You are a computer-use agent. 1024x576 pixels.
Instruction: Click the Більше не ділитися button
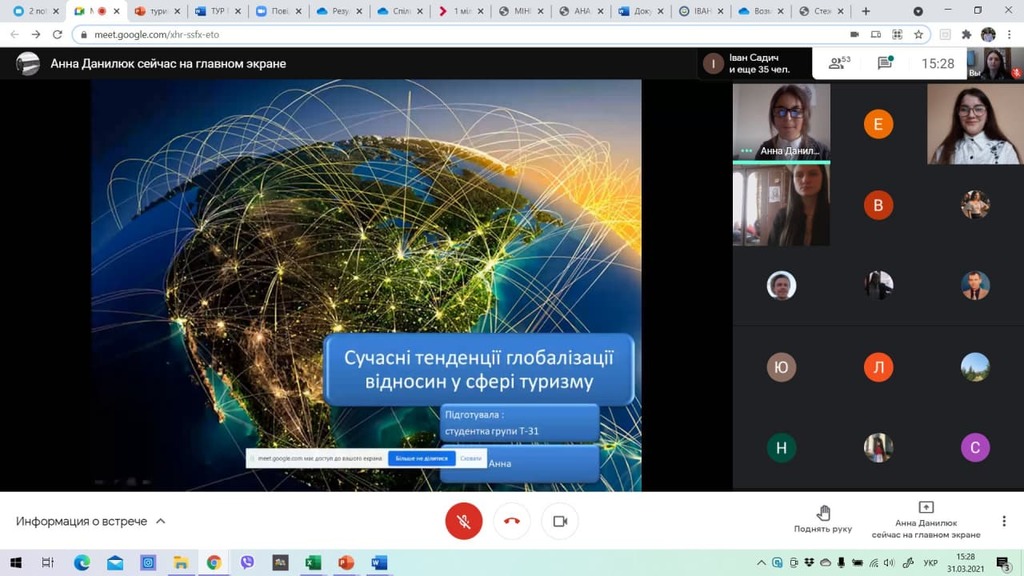tap(421, 458)
